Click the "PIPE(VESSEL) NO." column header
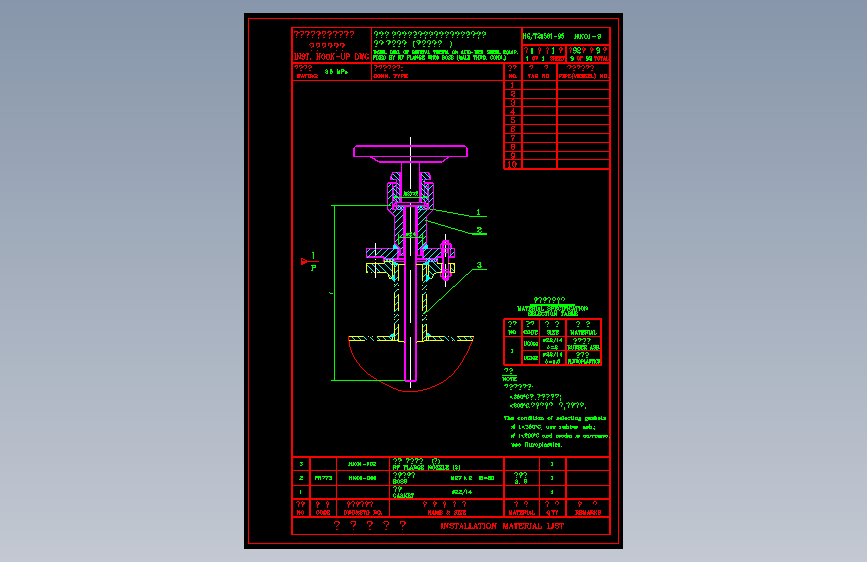The height and width of the screenshot is (562, 867). pyautogui.click(x=583, y=76)
